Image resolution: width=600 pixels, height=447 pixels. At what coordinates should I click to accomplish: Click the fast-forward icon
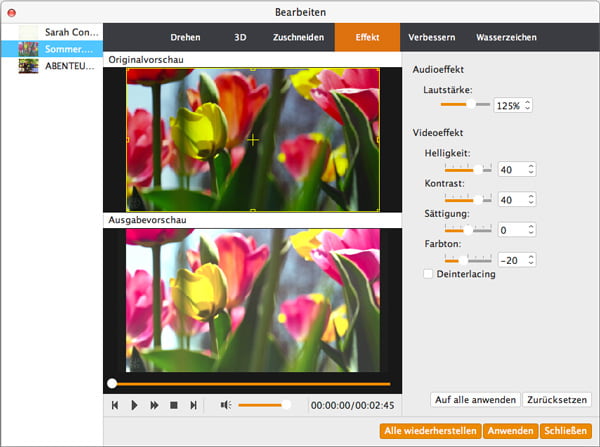coord(154,405)
